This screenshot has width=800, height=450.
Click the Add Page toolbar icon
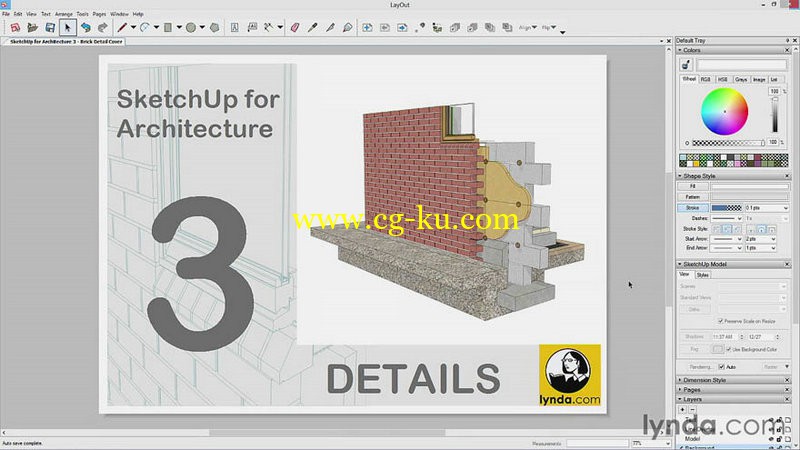coord(367,28)
